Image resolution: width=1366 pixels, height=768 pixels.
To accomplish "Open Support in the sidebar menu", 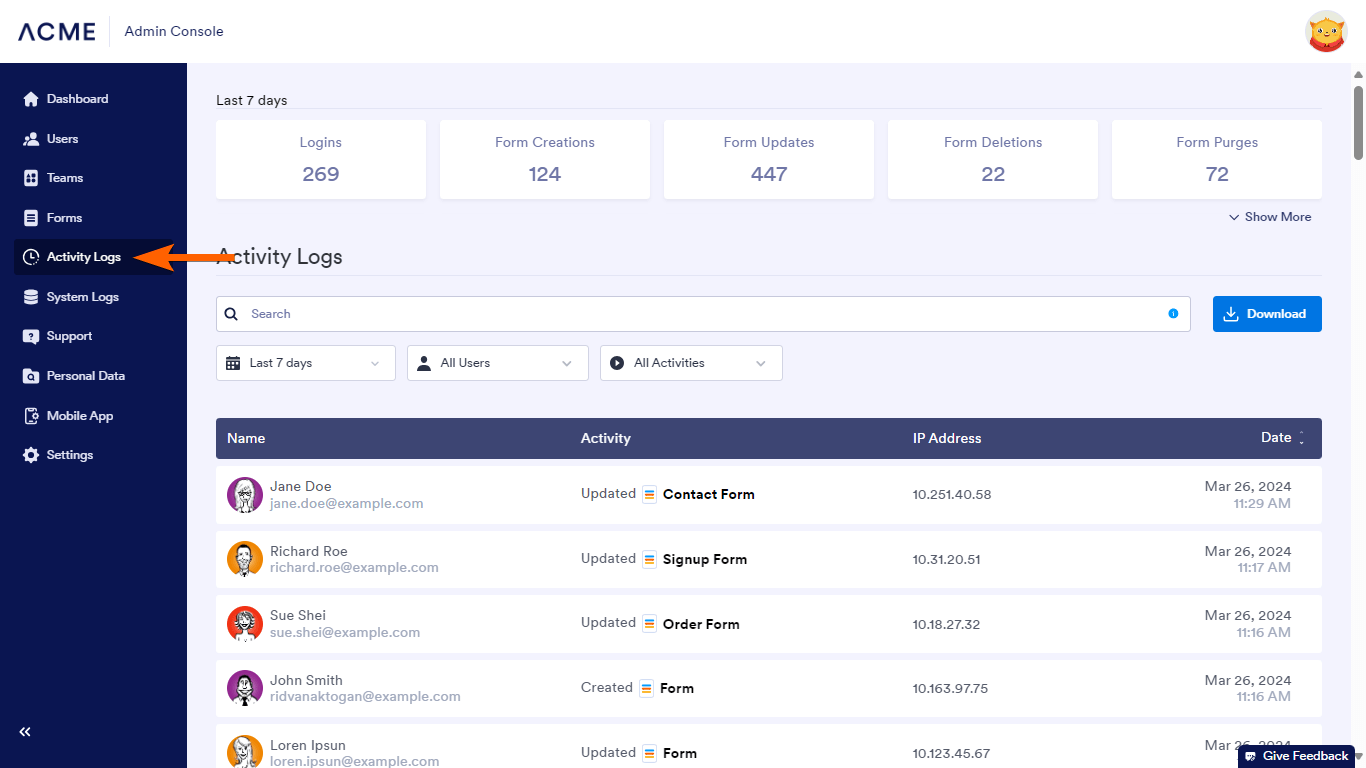I will pyautogui.click(x=69, y=336).
